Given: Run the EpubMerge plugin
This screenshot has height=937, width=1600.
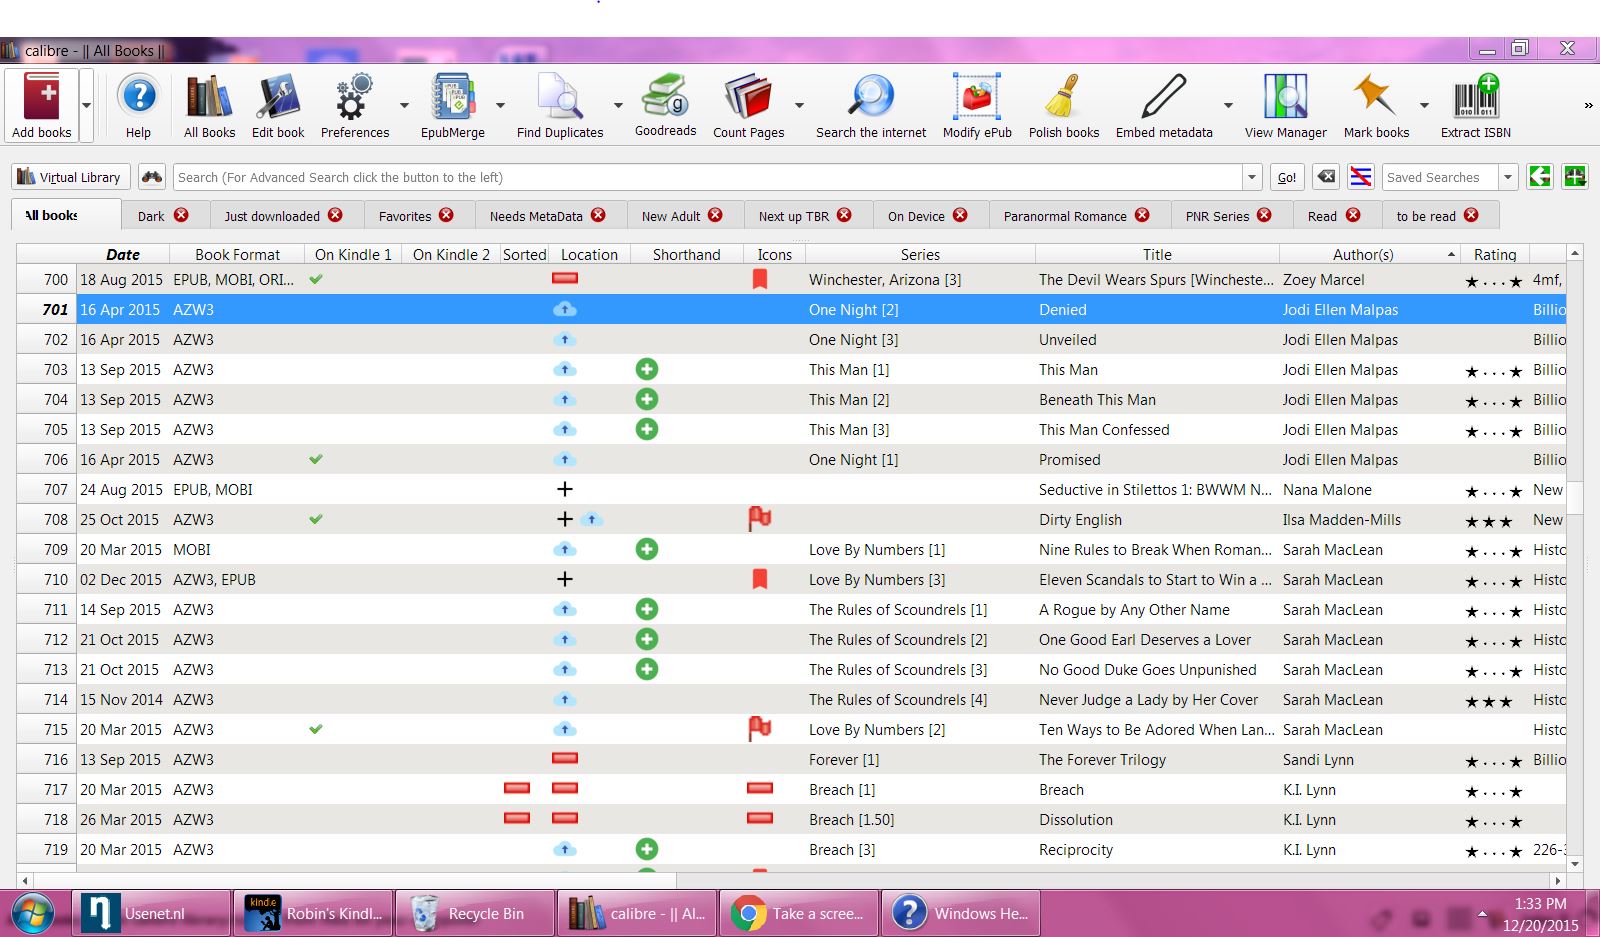Looking at the screenshot, I should pos(453,105).
